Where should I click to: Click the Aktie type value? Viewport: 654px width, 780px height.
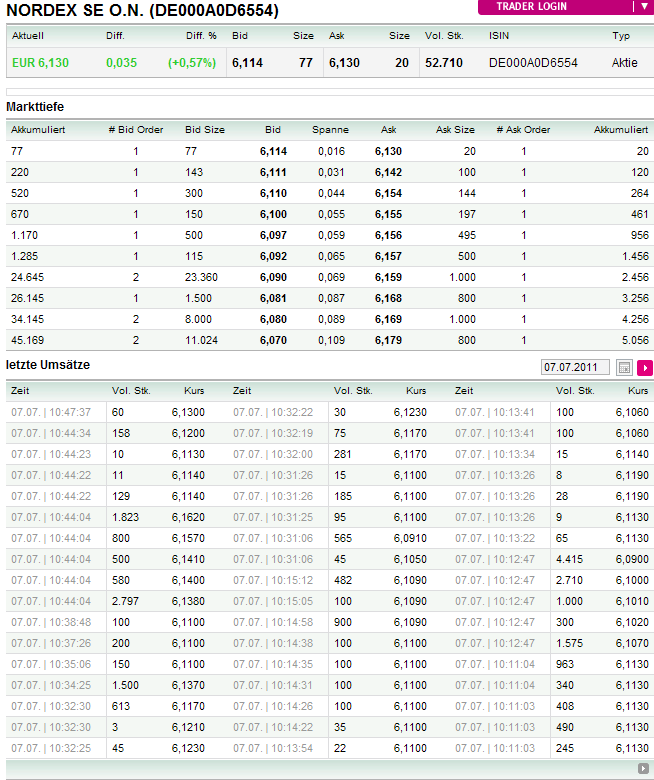click(625, 63)
